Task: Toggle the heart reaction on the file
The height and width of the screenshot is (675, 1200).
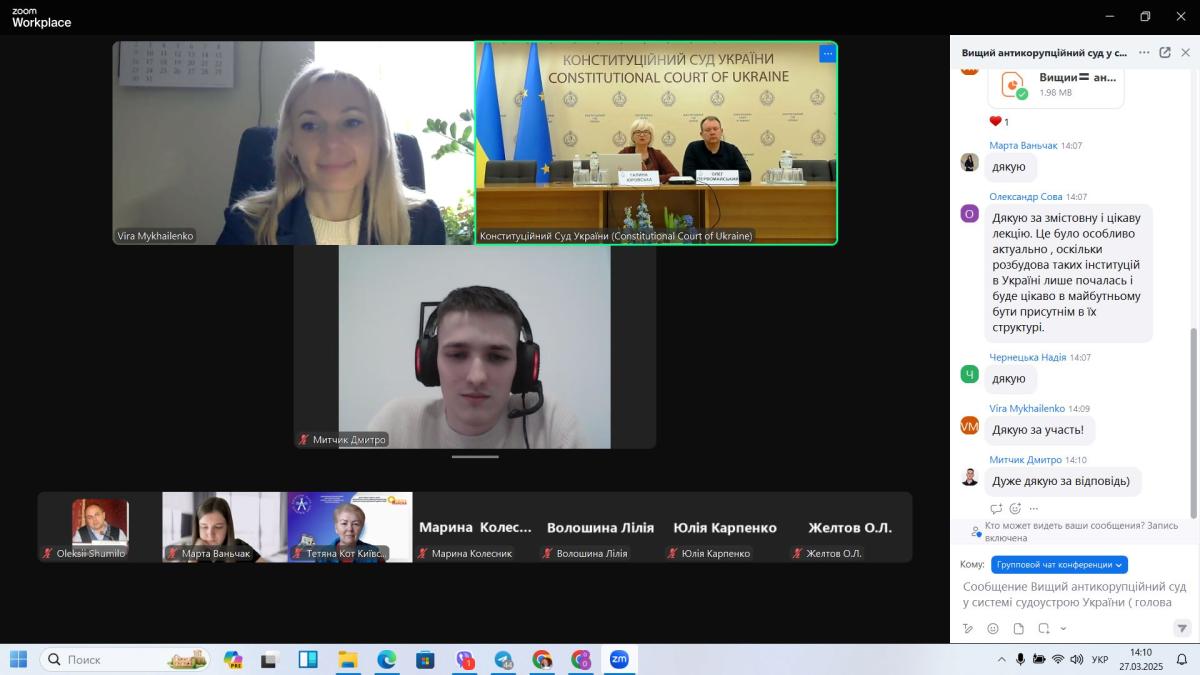Action: tap(996, 121)
